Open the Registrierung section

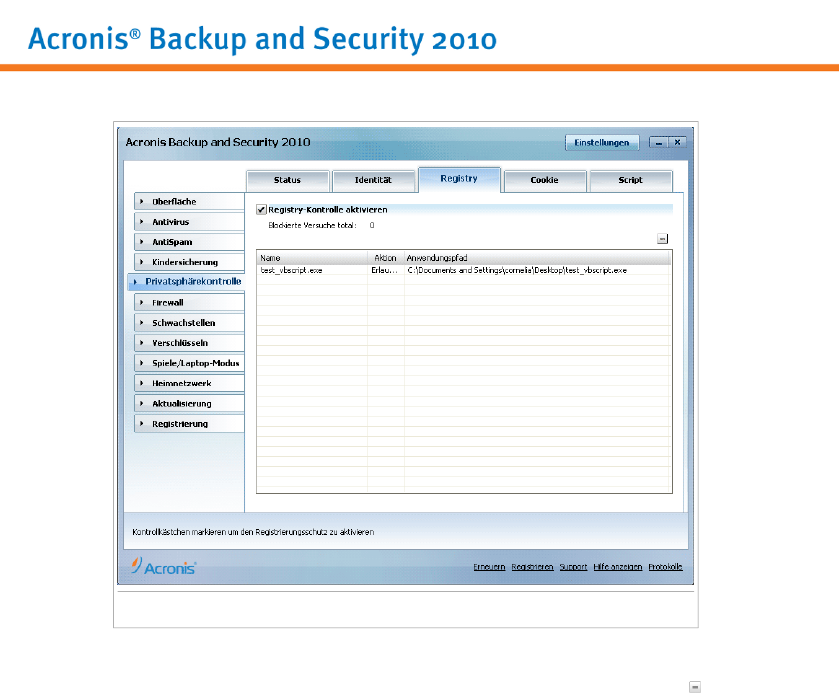(189, 424)
